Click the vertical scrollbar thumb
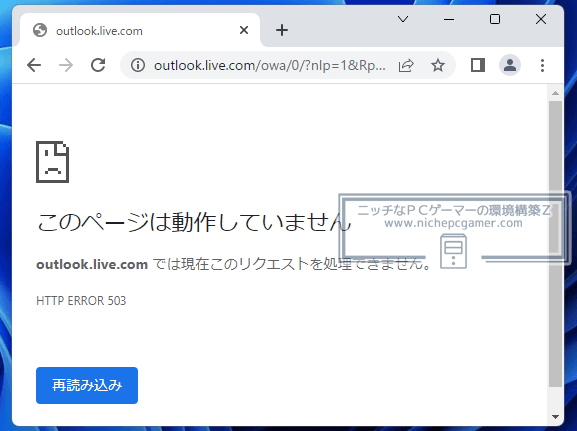 pos(555,244)
